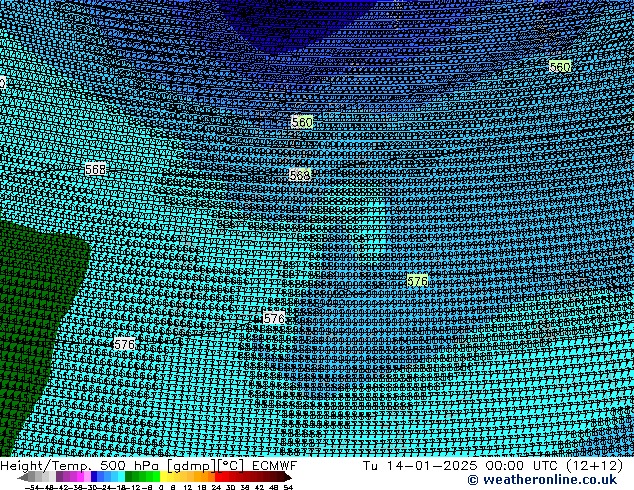Click the gray arrow at the scale's cold end
Image resolution: width=634 pixels, height=490 pixels.
coord(23,477)
